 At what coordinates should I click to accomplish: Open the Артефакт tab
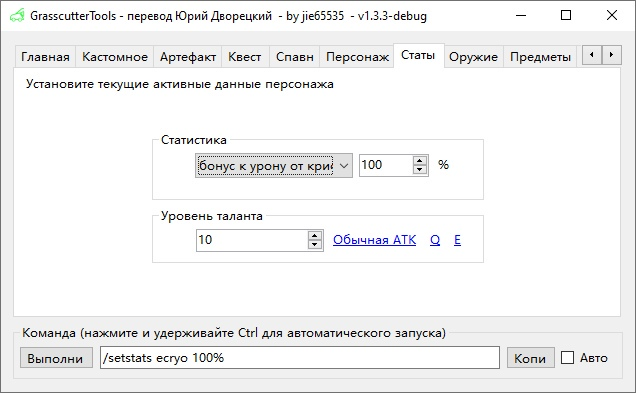[x=188, y=57]
